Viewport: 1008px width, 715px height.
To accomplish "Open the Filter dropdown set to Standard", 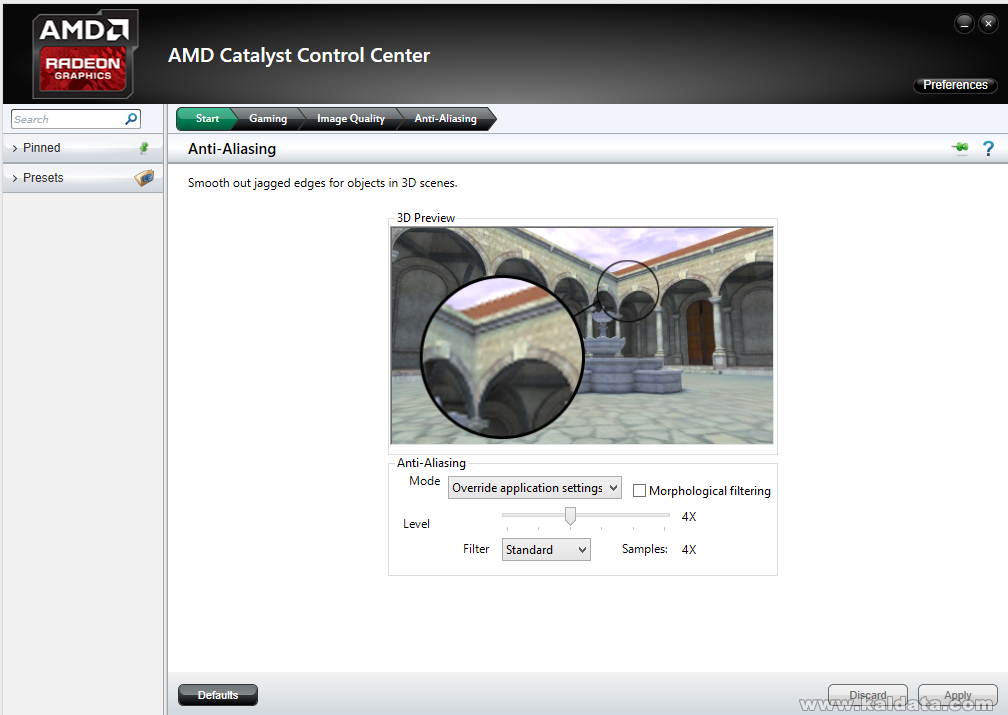I will tap(546, 550).
